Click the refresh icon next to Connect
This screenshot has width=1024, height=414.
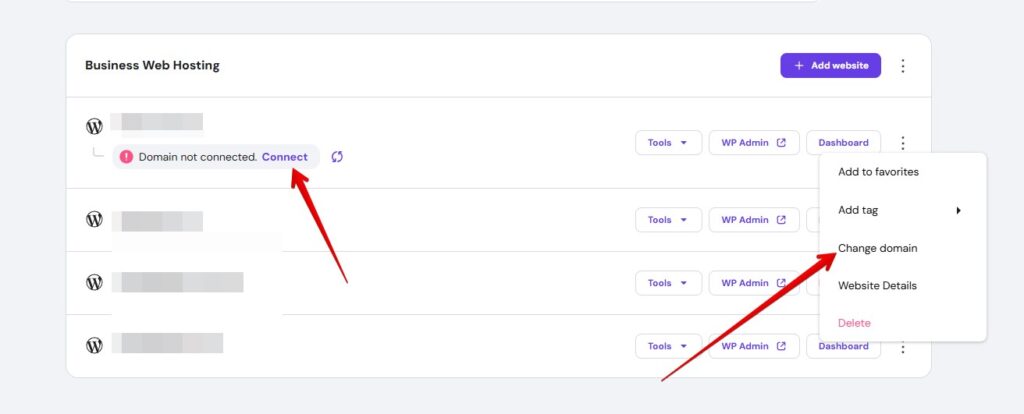click(337, 157)
